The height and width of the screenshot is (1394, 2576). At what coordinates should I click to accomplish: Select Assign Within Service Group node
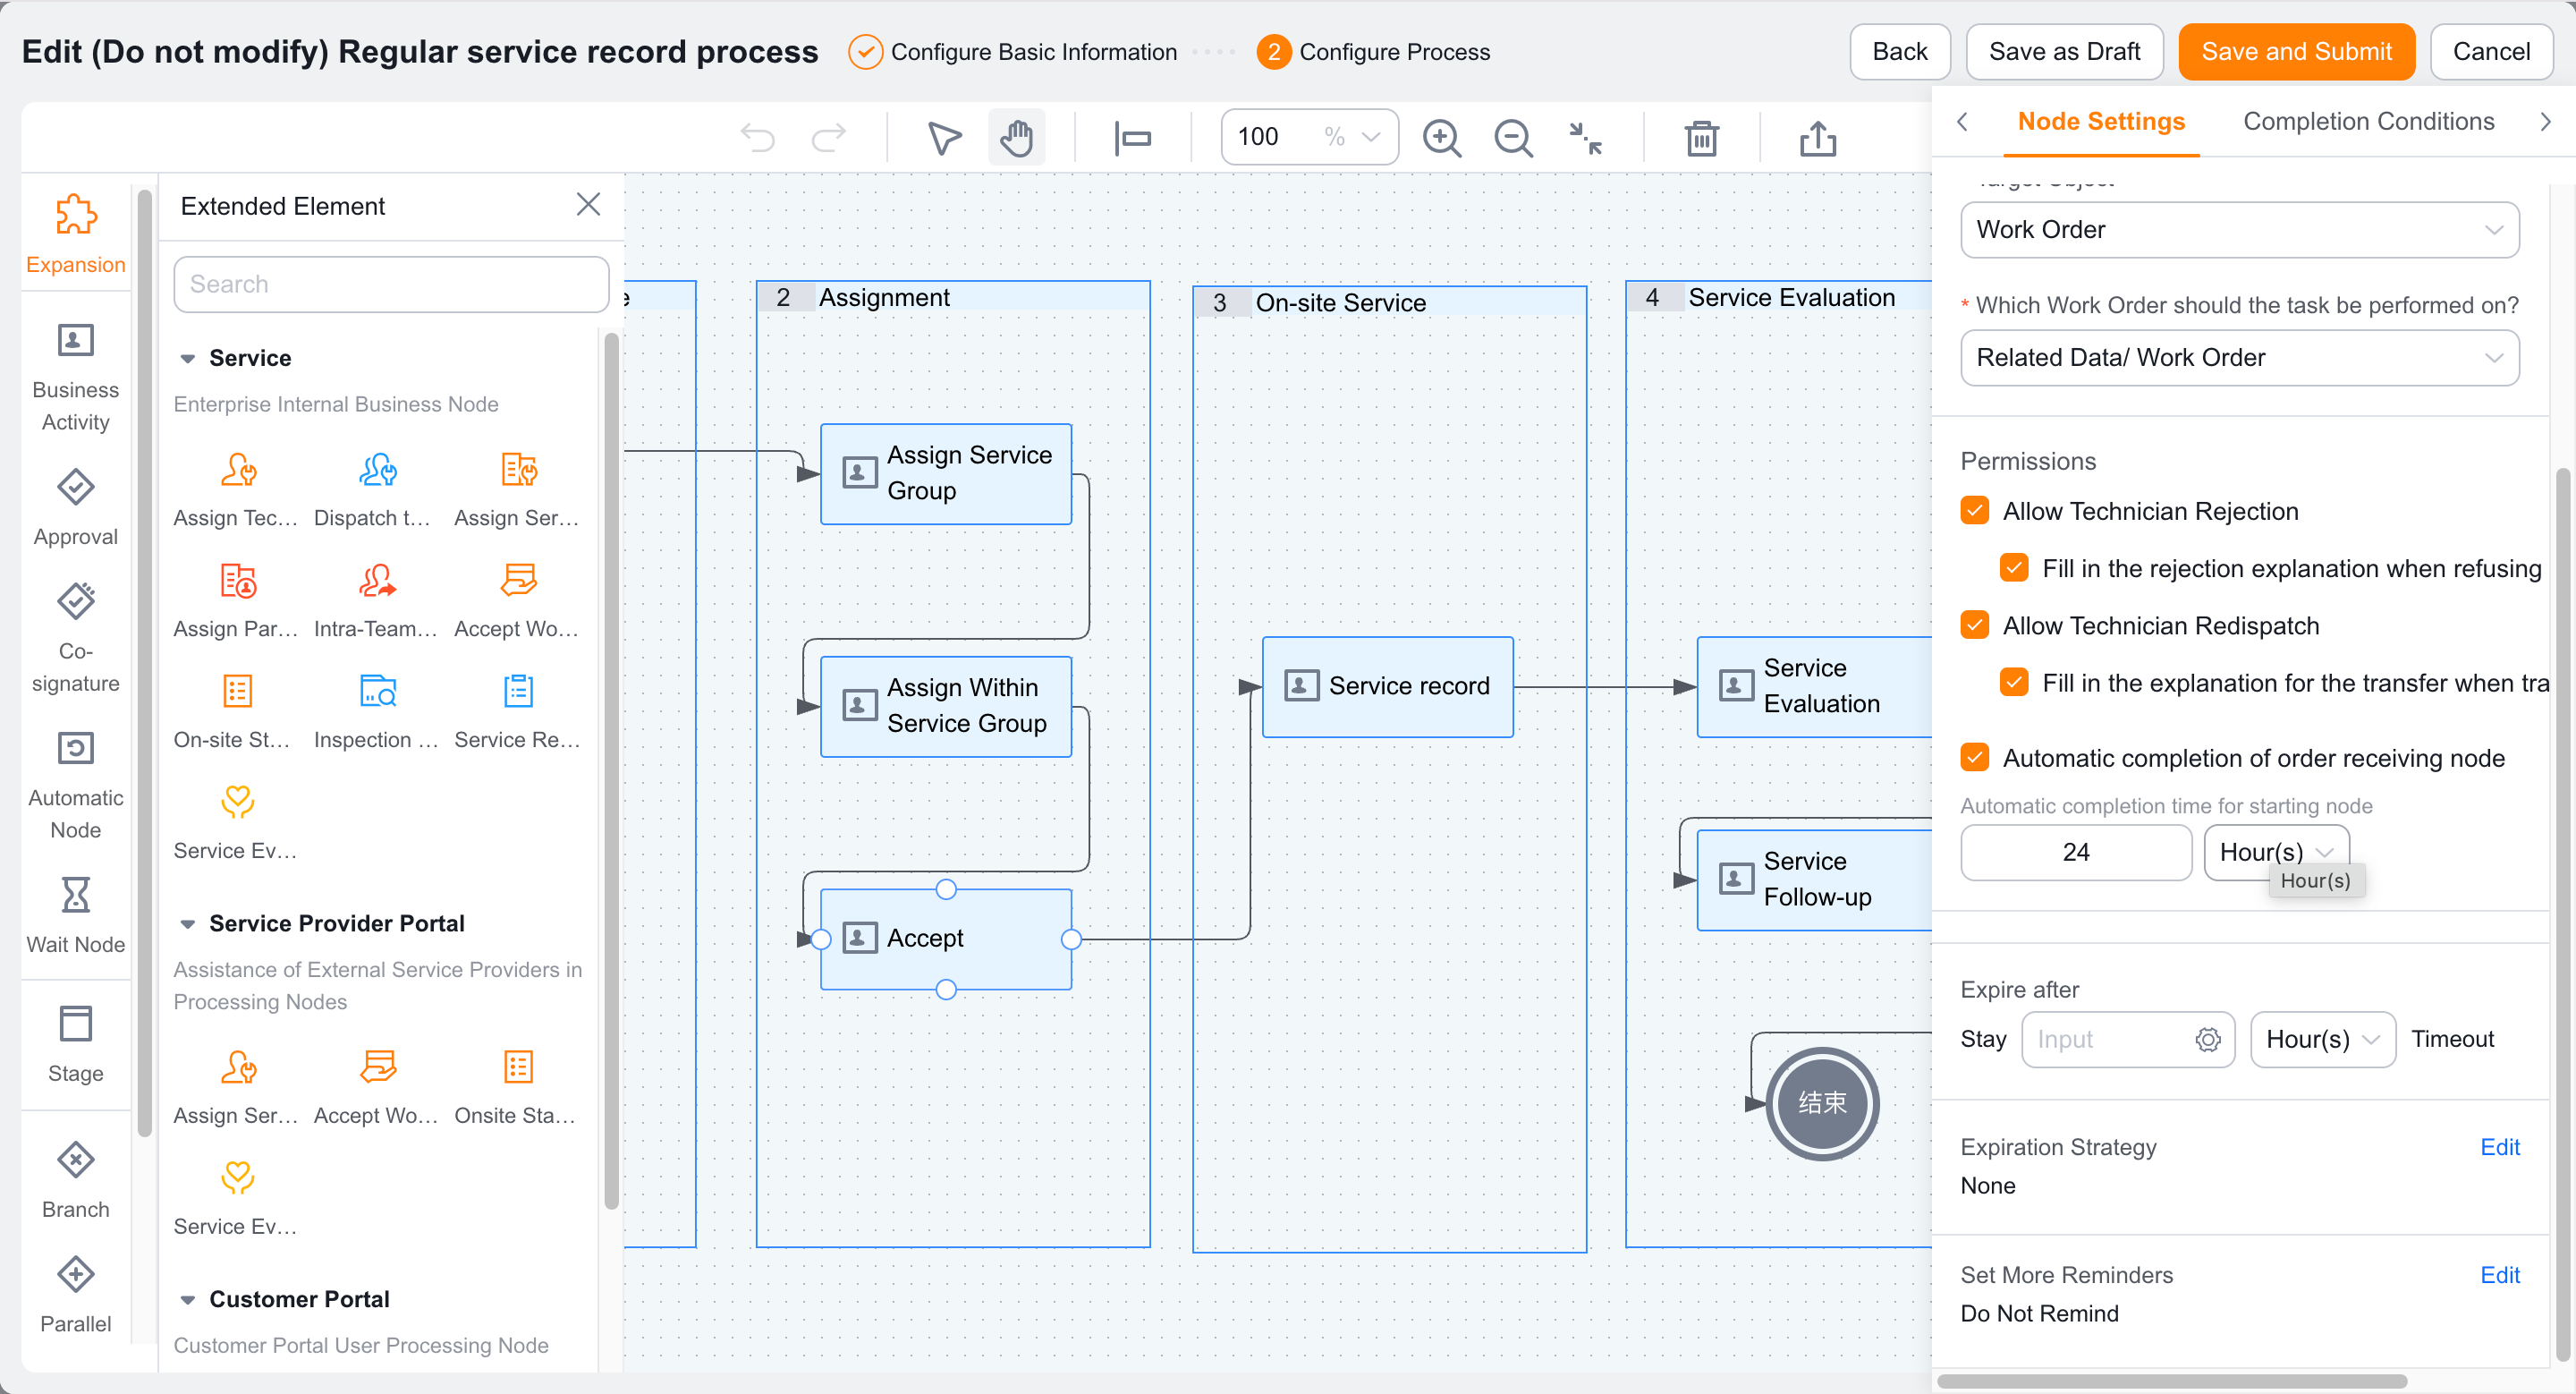pos(945,705)
